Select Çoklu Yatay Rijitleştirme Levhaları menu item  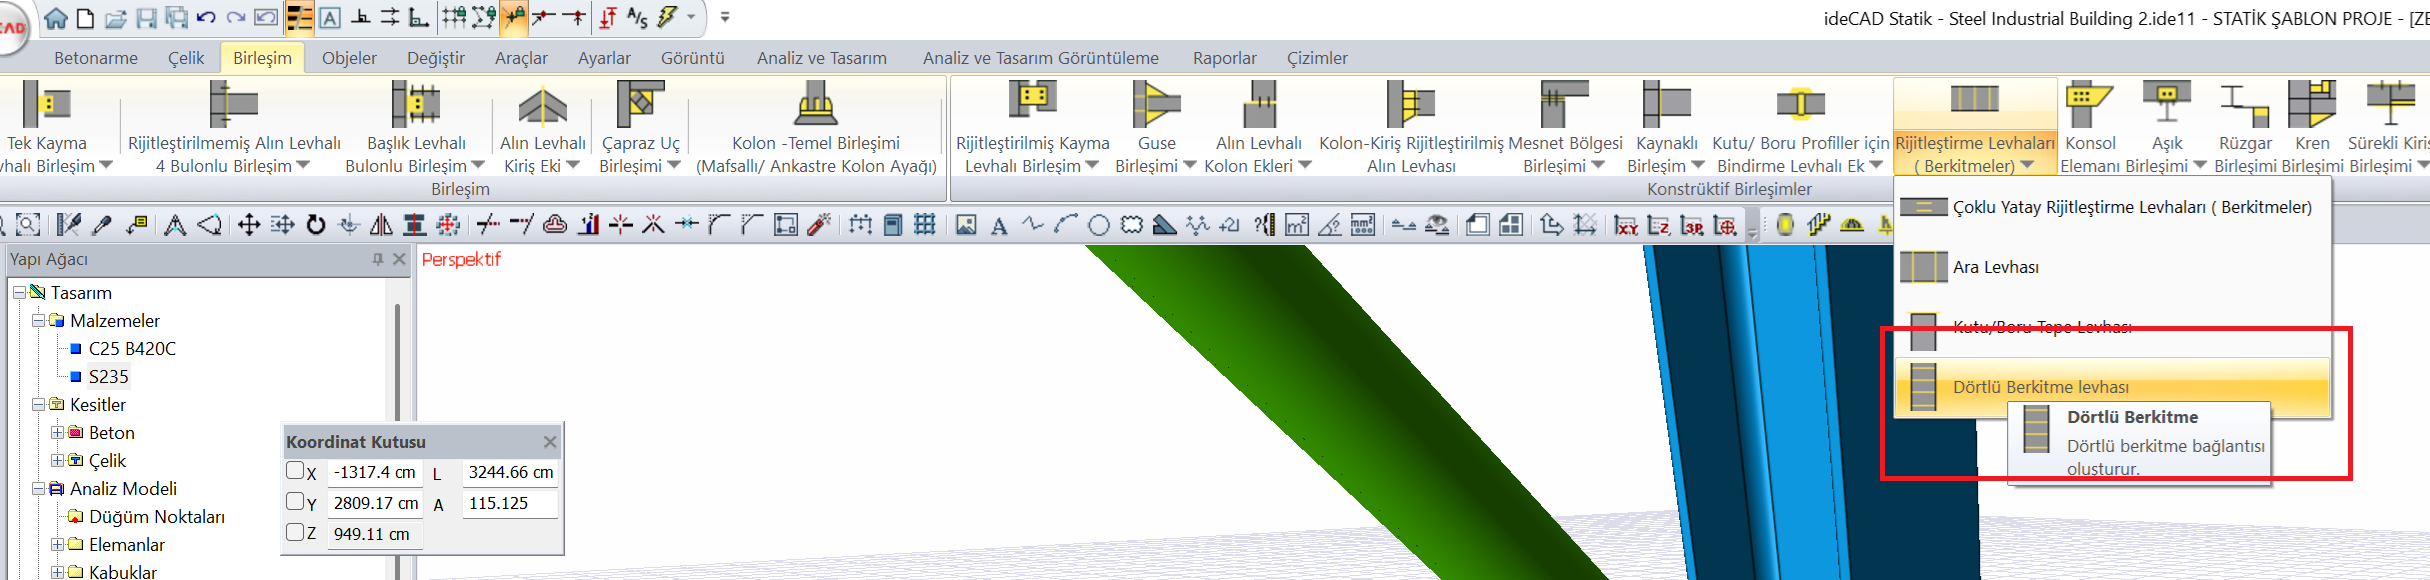coord(2113,207)
